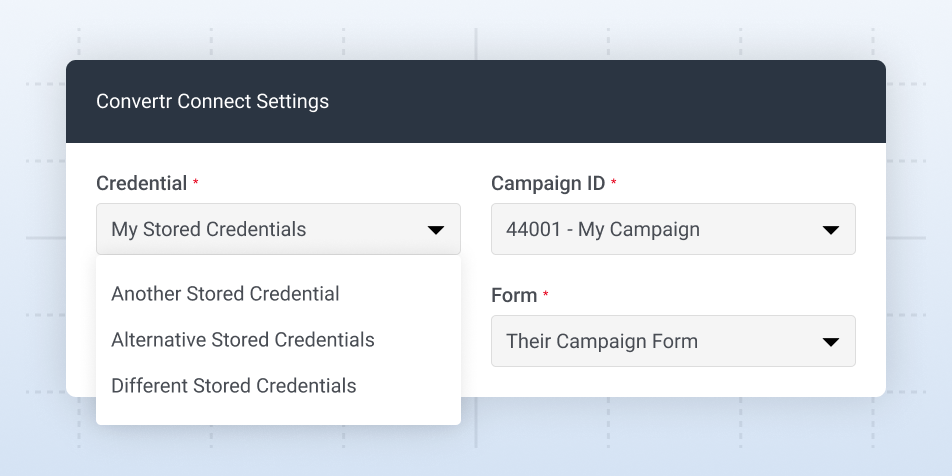Select 'Another Stored Credential' from the list
This screenshot has width=952, height=476.
tap(225, 294)
